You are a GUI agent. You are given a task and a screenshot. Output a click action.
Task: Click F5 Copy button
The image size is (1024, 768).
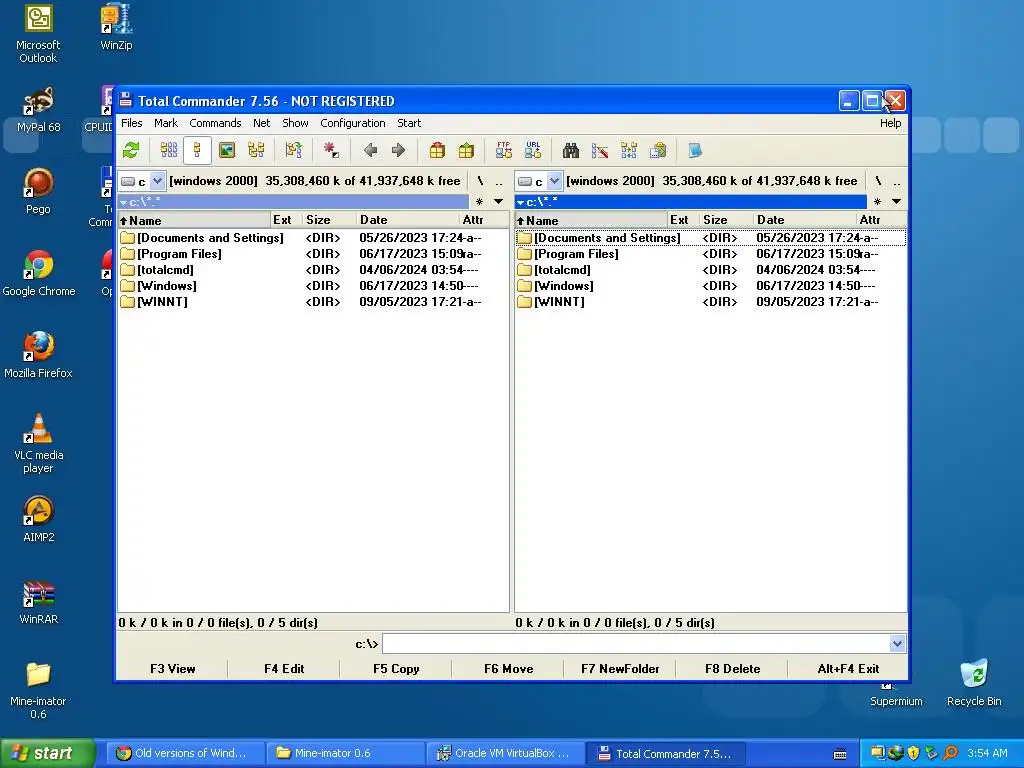pos(396,669)
